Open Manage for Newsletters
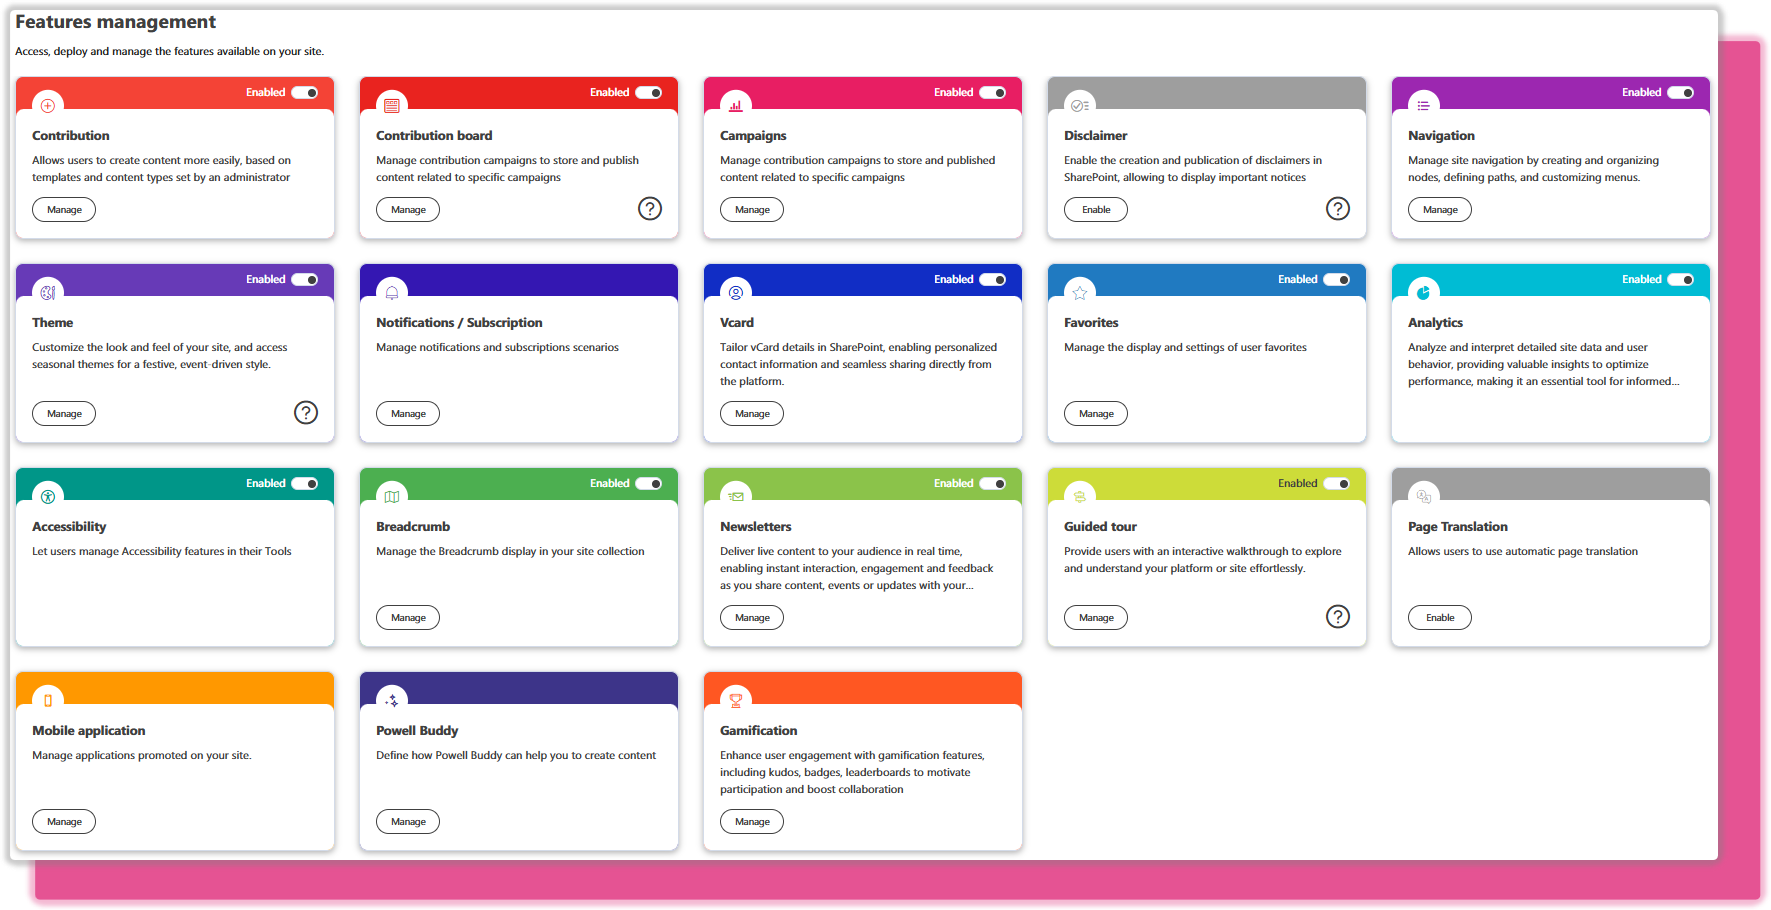The width and height of the screenshot is (1771, 910). click(x=752, y=617)
